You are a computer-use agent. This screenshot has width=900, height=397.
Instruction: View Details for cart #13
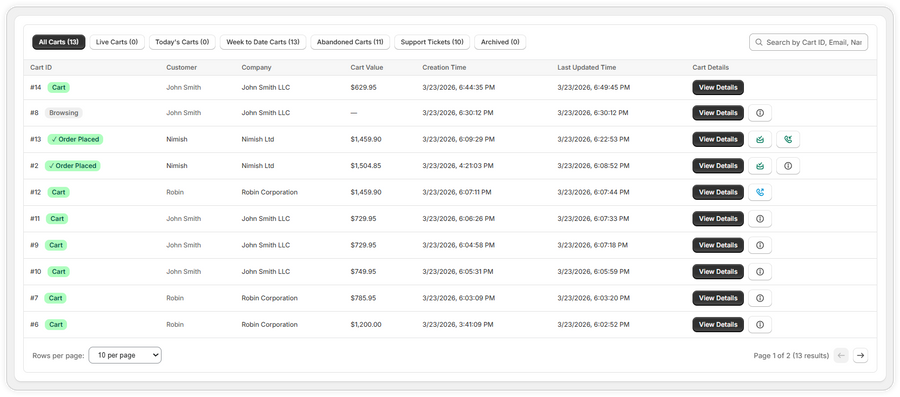pos(718,139)
